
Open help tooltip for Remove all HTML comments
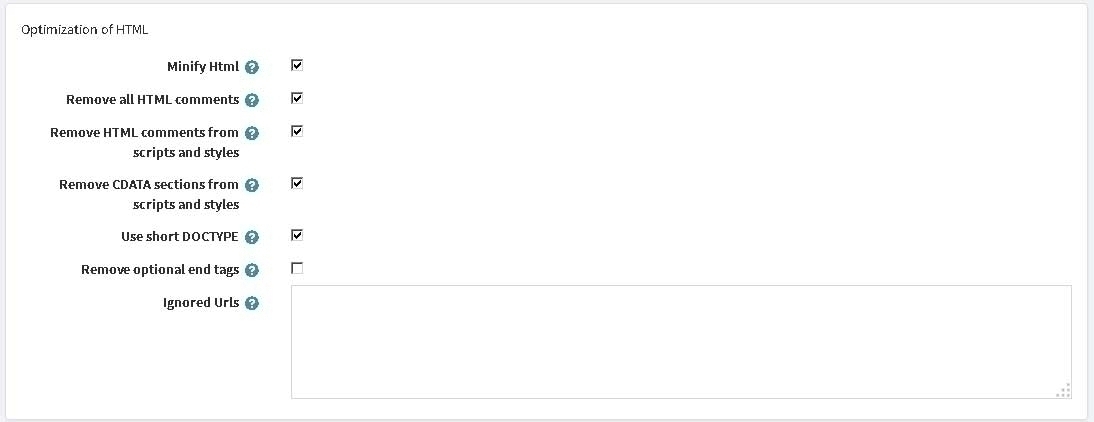click(x=253, y=100)
